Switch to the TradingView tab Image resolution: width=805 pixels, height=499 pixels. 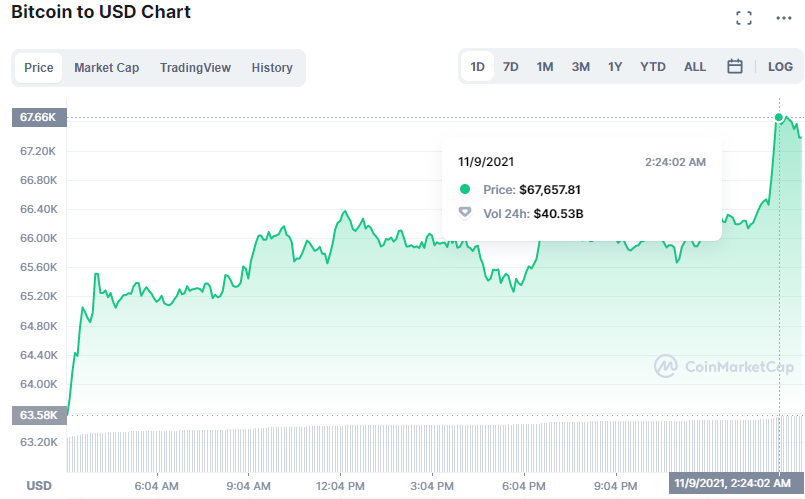pos(195,68)
